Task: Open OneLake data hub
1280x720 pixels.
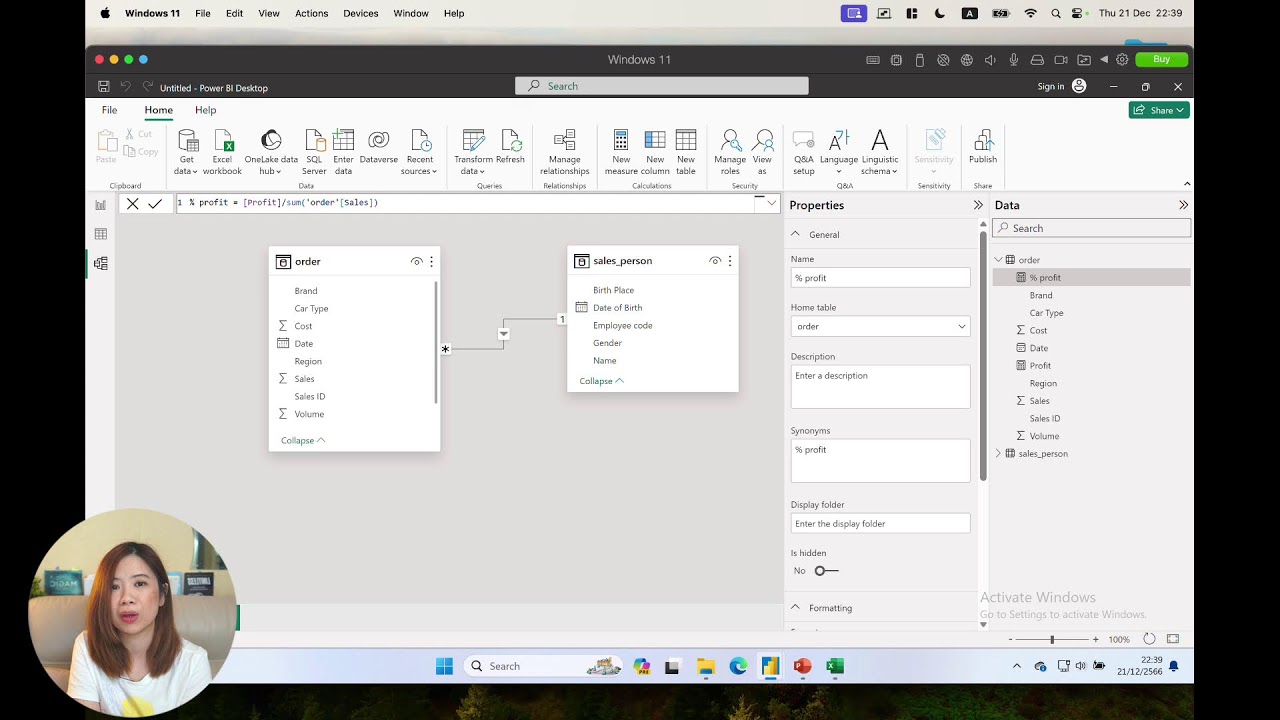Action: pos(271,152)
